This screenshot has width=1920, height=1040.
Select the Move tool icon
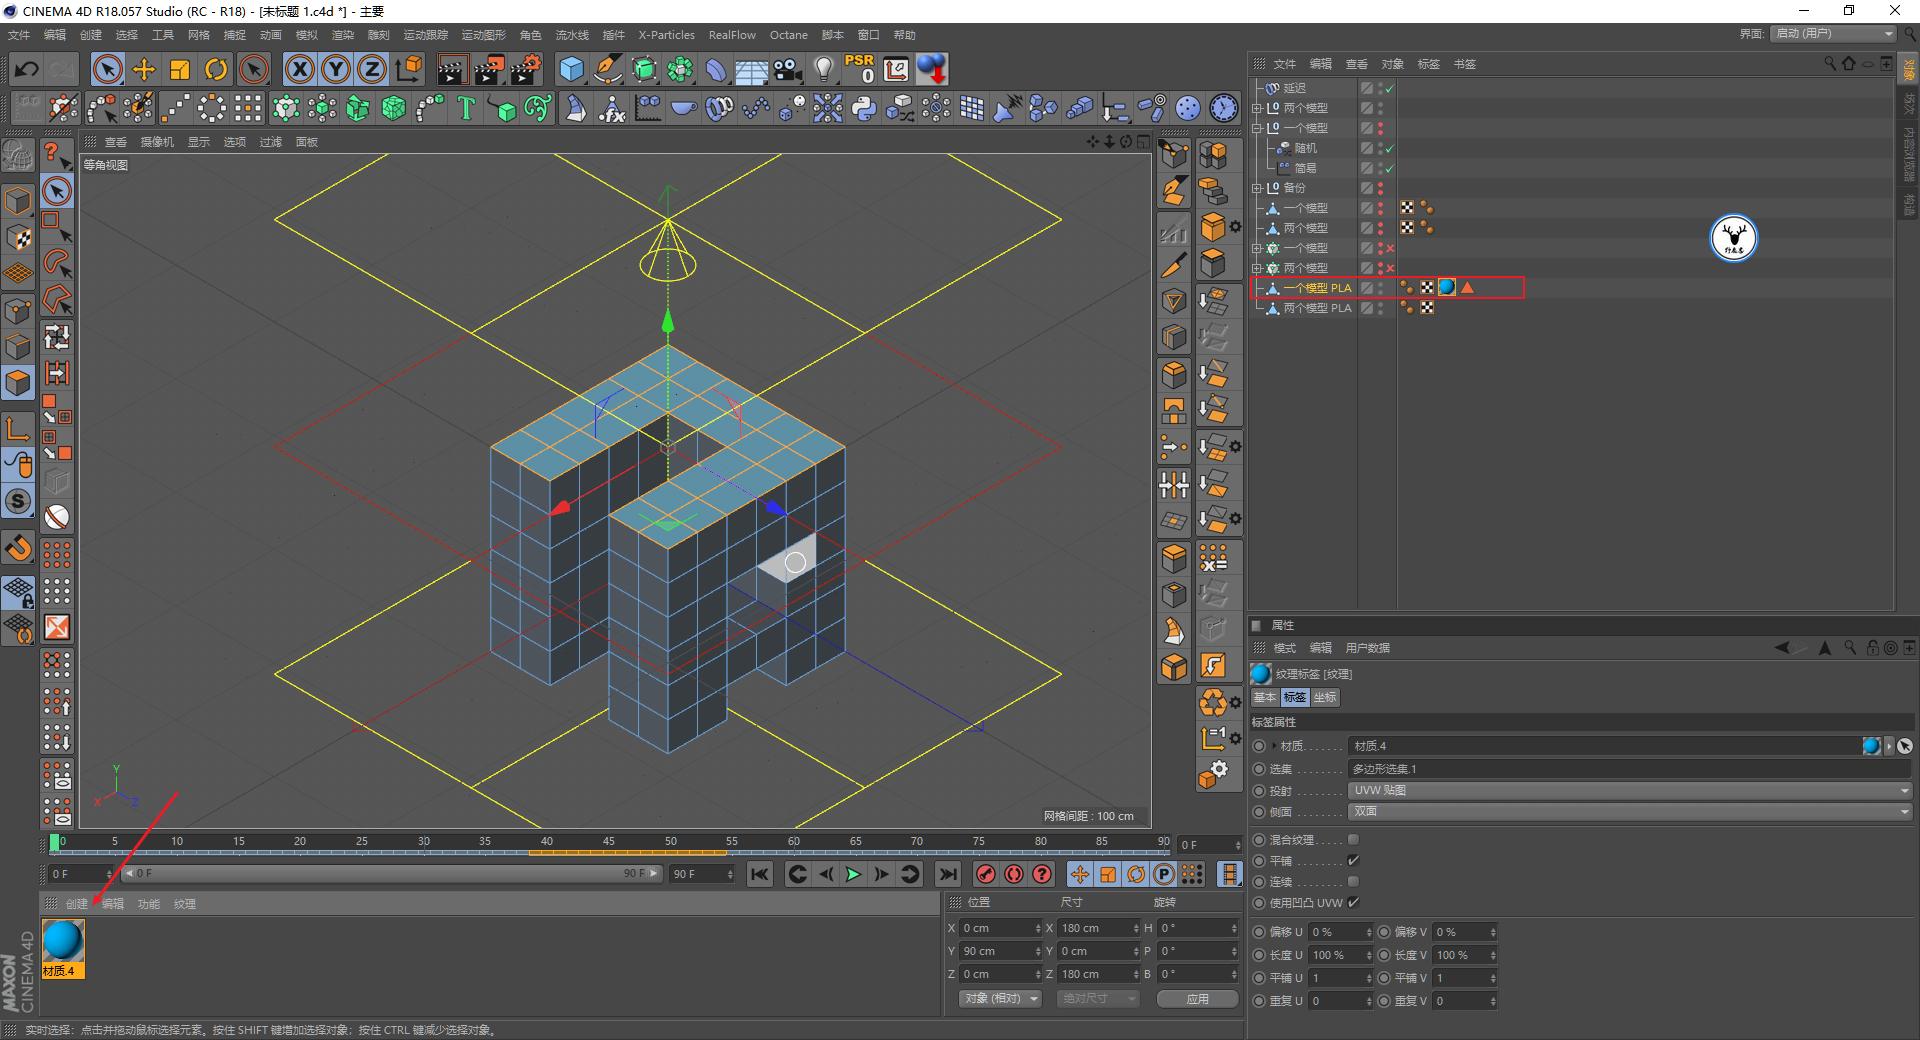[x=144, y=69]
